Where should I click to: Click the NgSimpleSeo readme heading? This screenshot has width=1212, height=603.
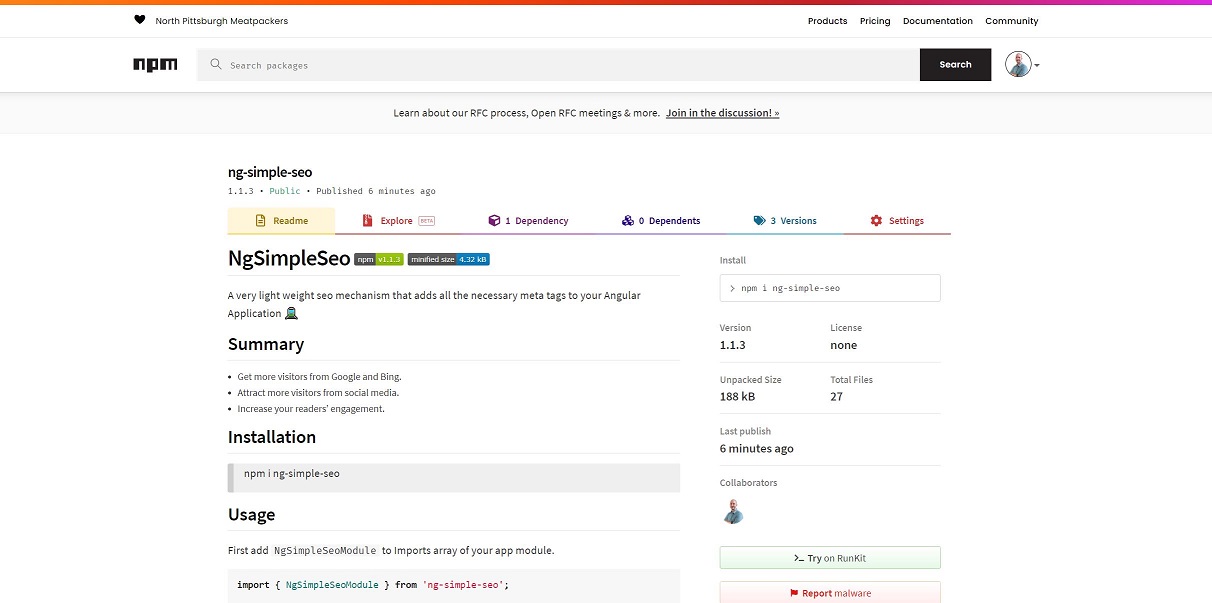[289, 259]
